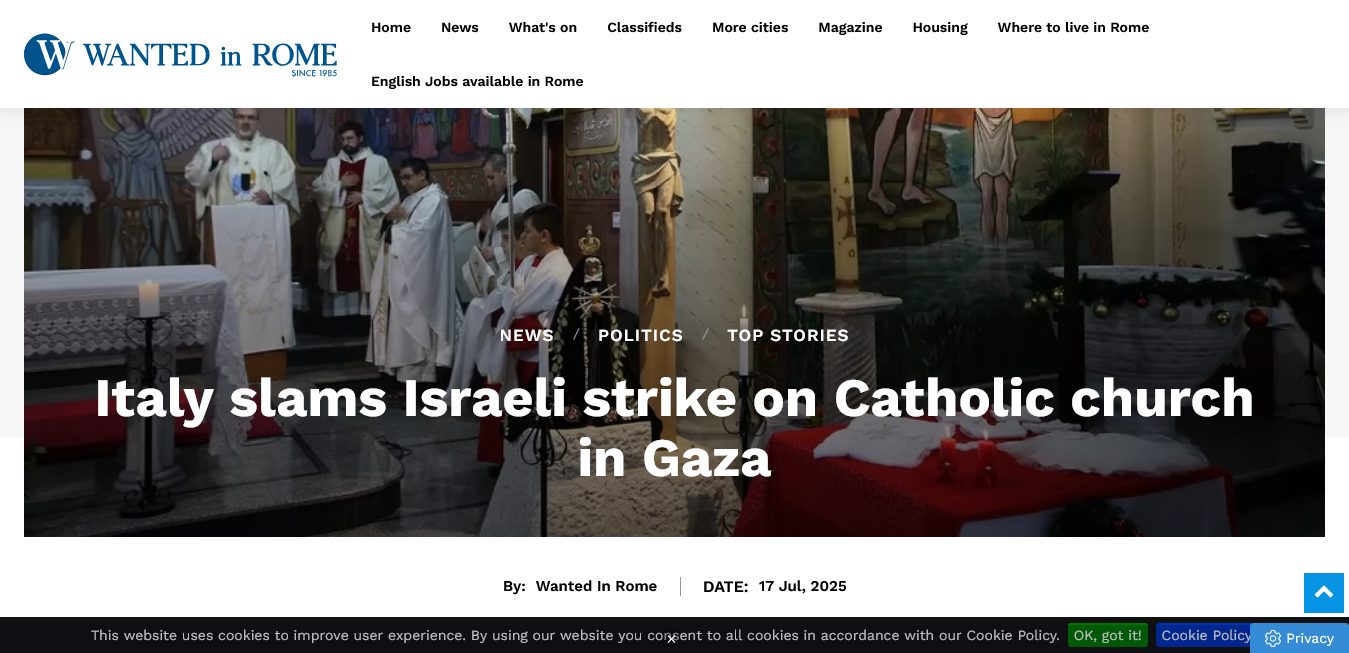Open the Cookie Policy button
The height and width of the screenshot is (653, 1349).
click(1206, 635)
